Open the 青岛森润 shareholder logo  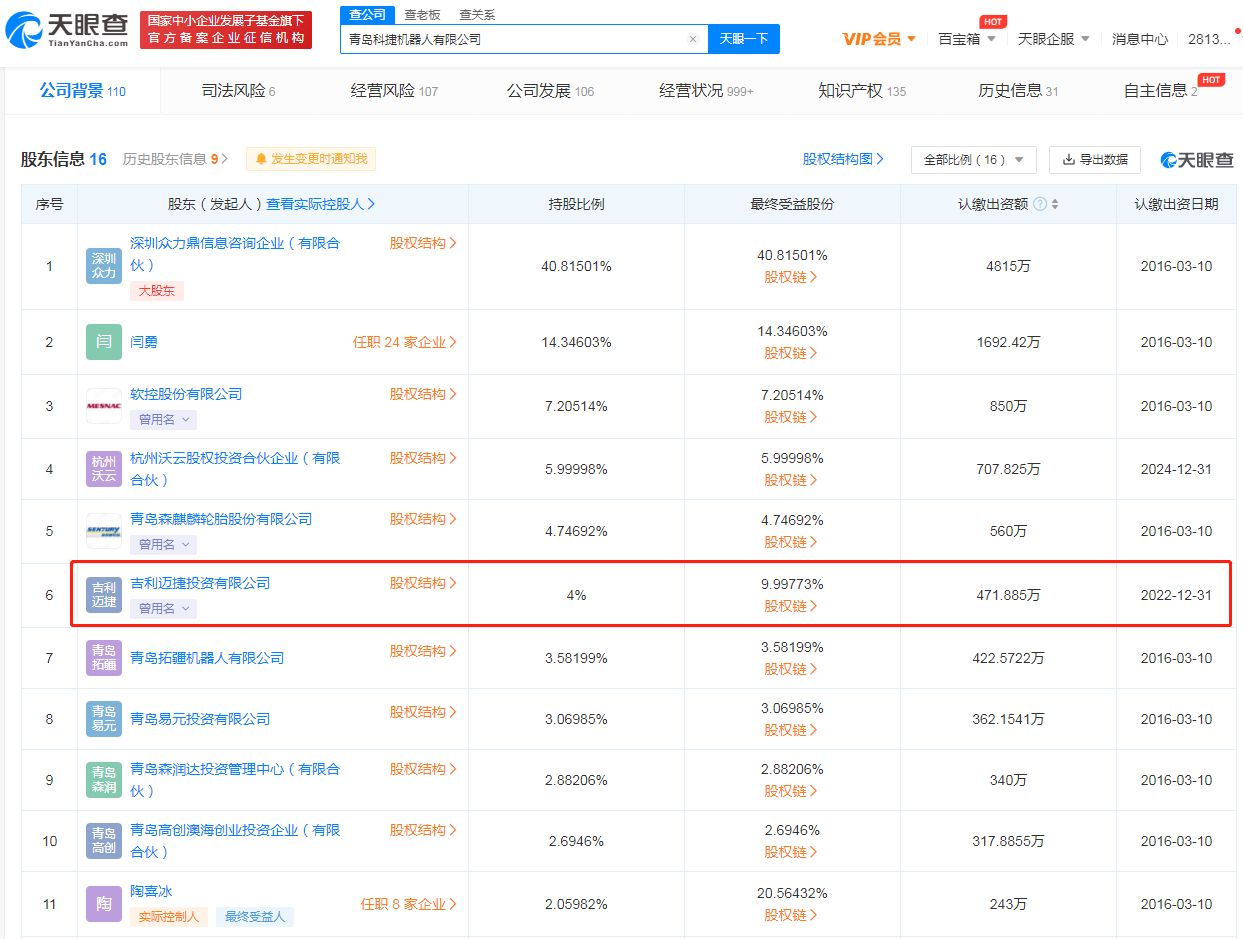pyautogui.click(x=104, y=780)
